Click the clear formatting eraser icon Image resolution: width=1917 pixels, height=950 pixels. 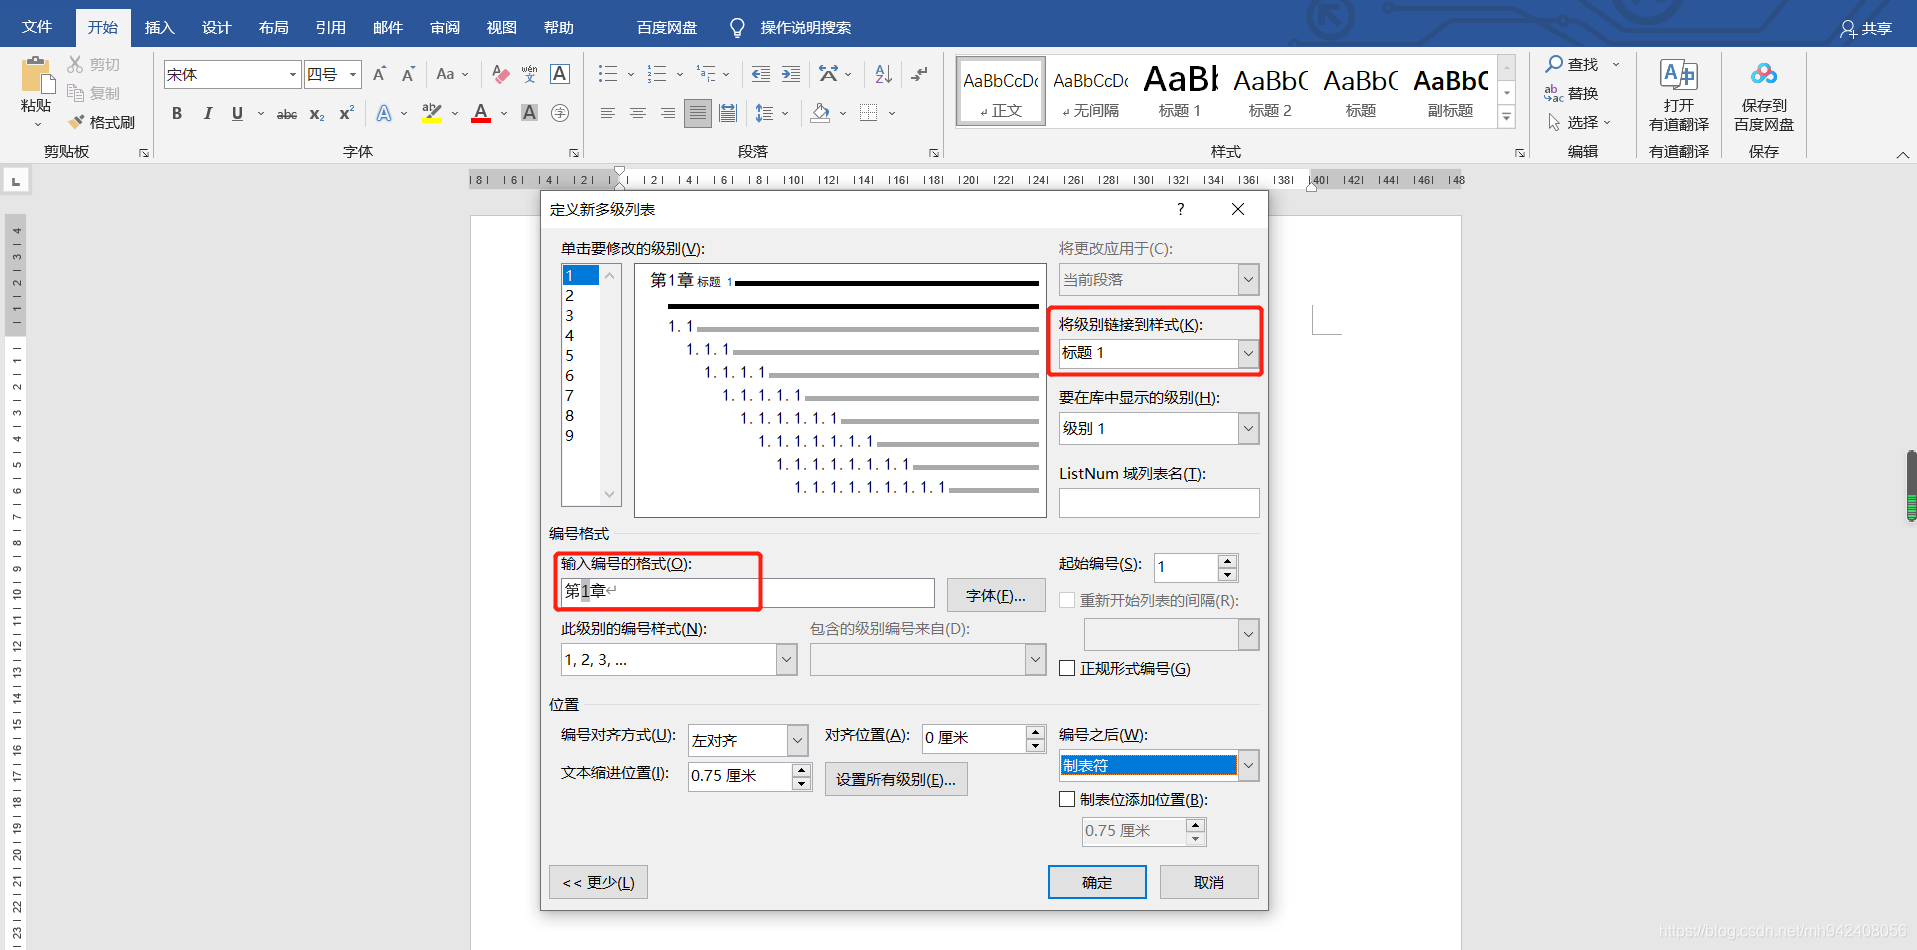pos(501,74)
